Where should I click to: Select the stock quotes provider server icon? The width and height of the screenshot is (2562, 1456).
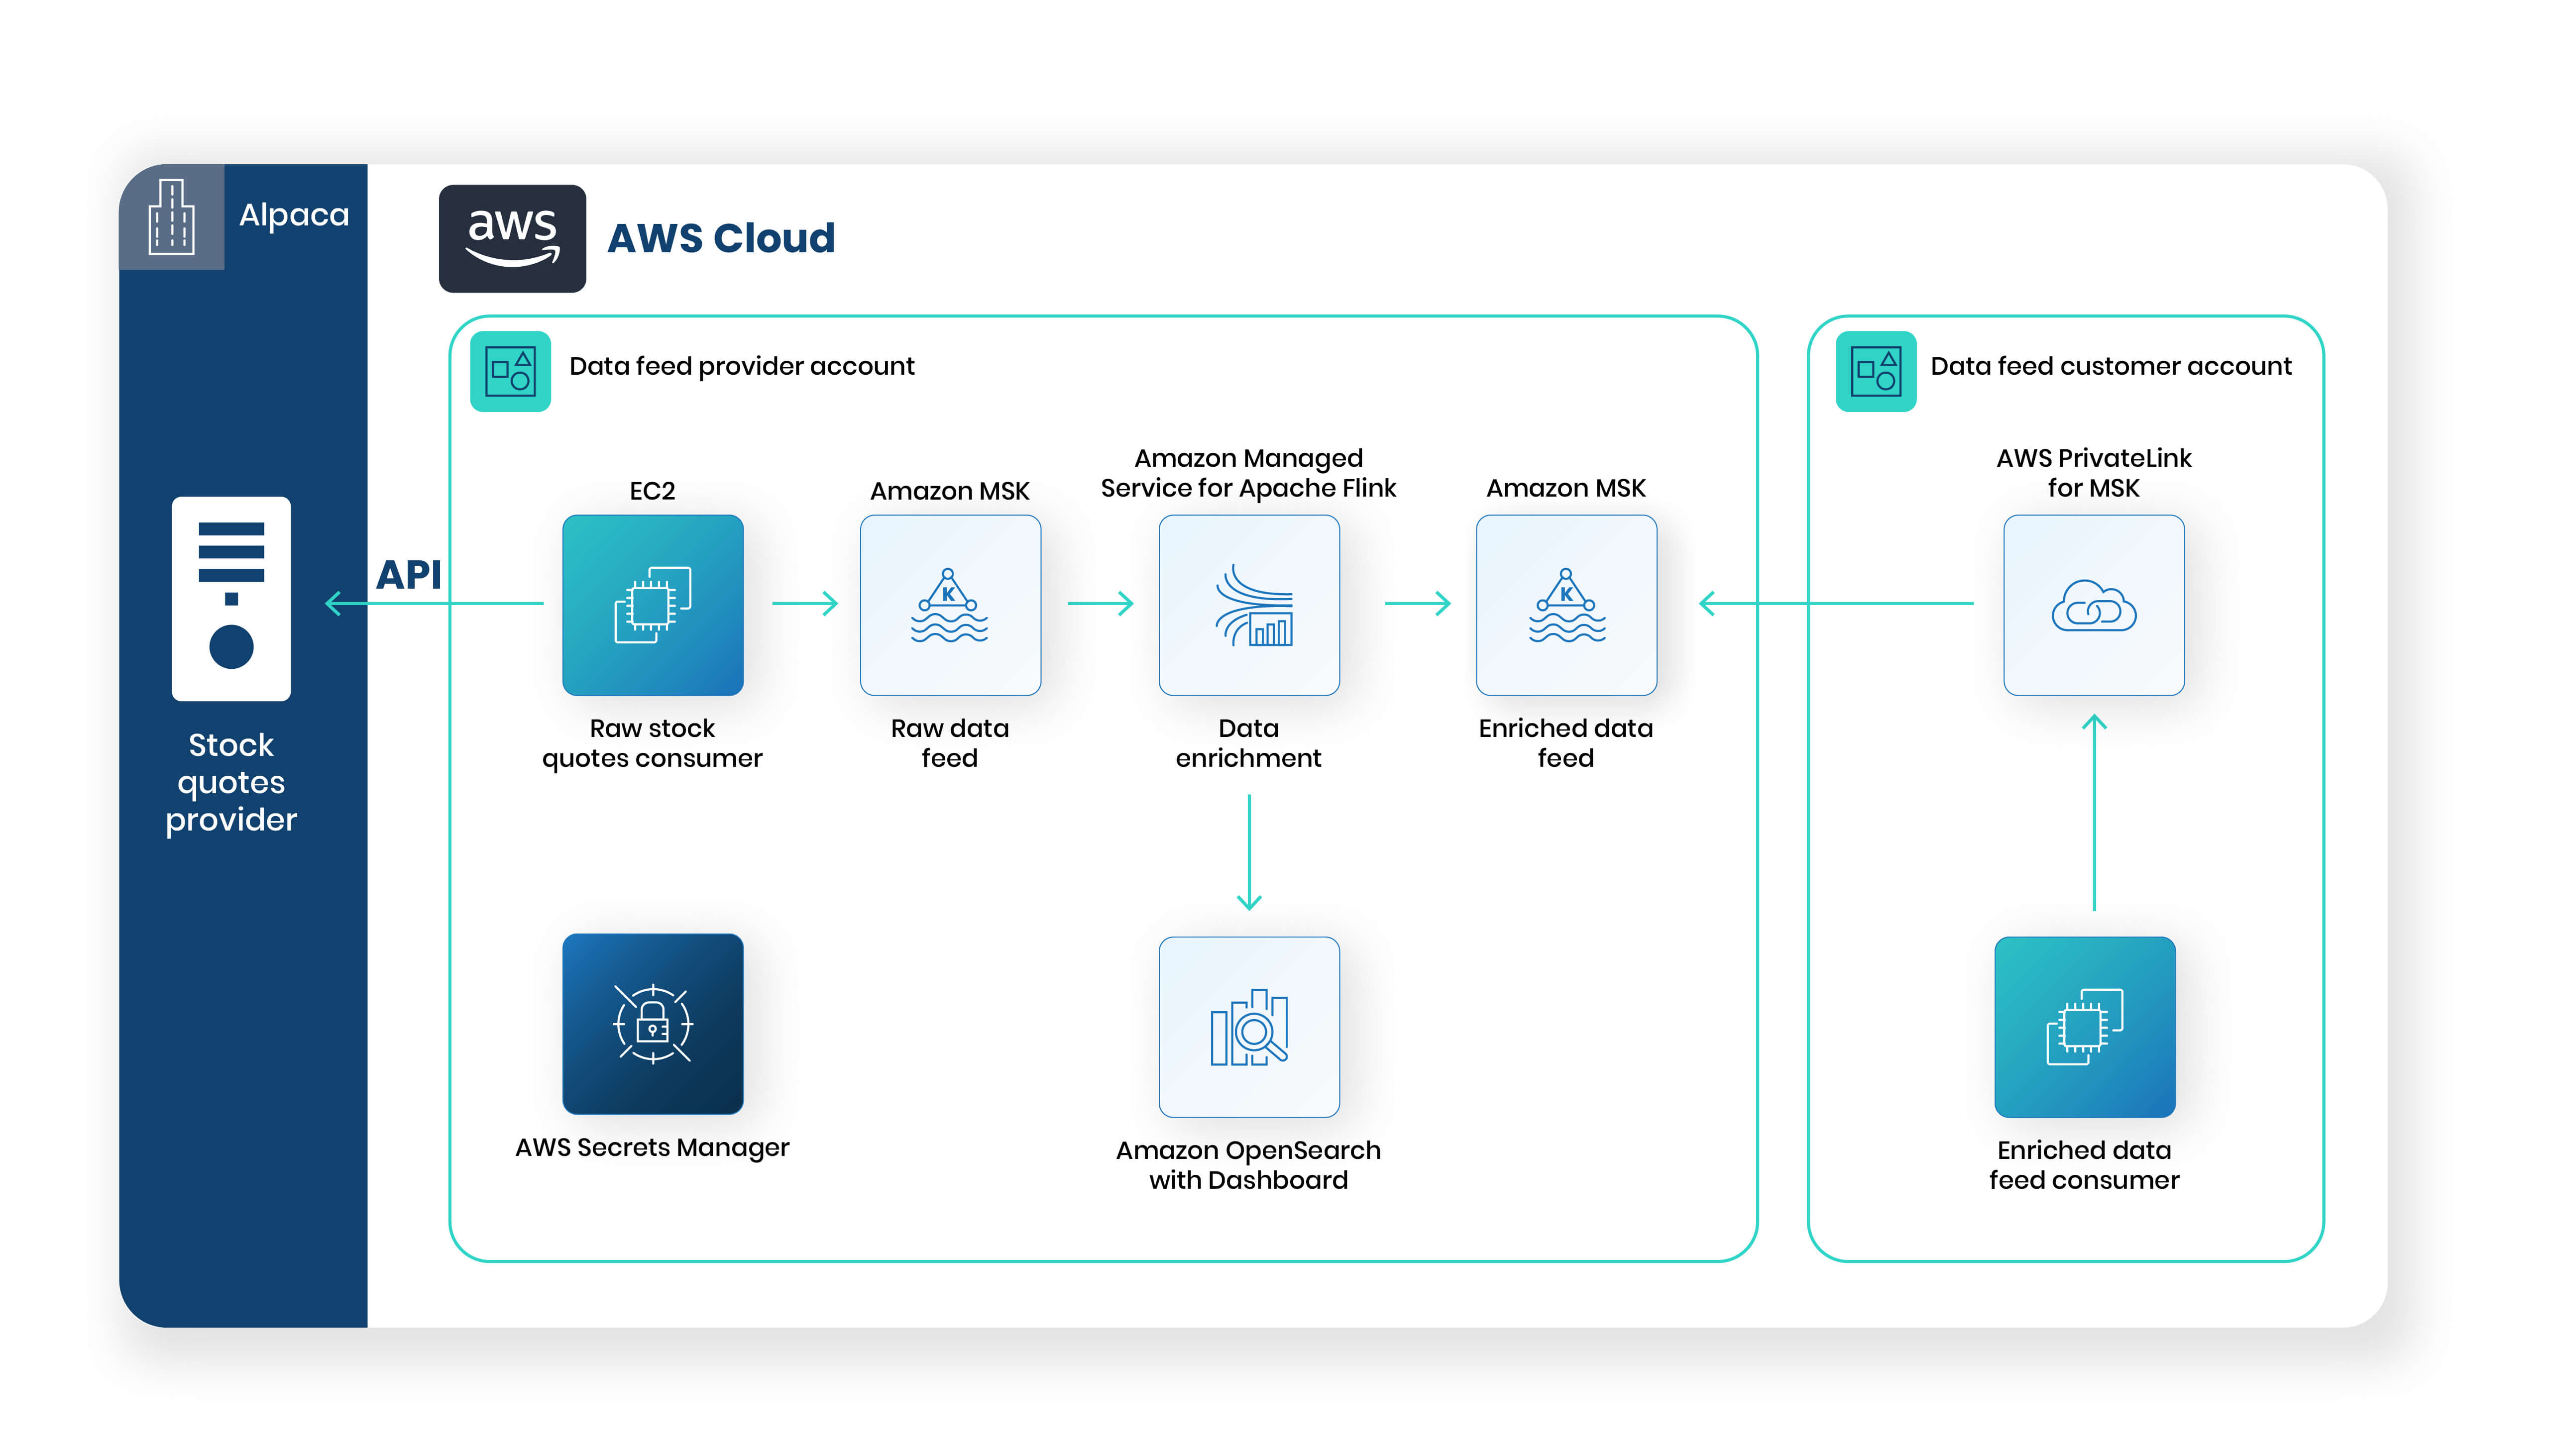coord(231,598)
